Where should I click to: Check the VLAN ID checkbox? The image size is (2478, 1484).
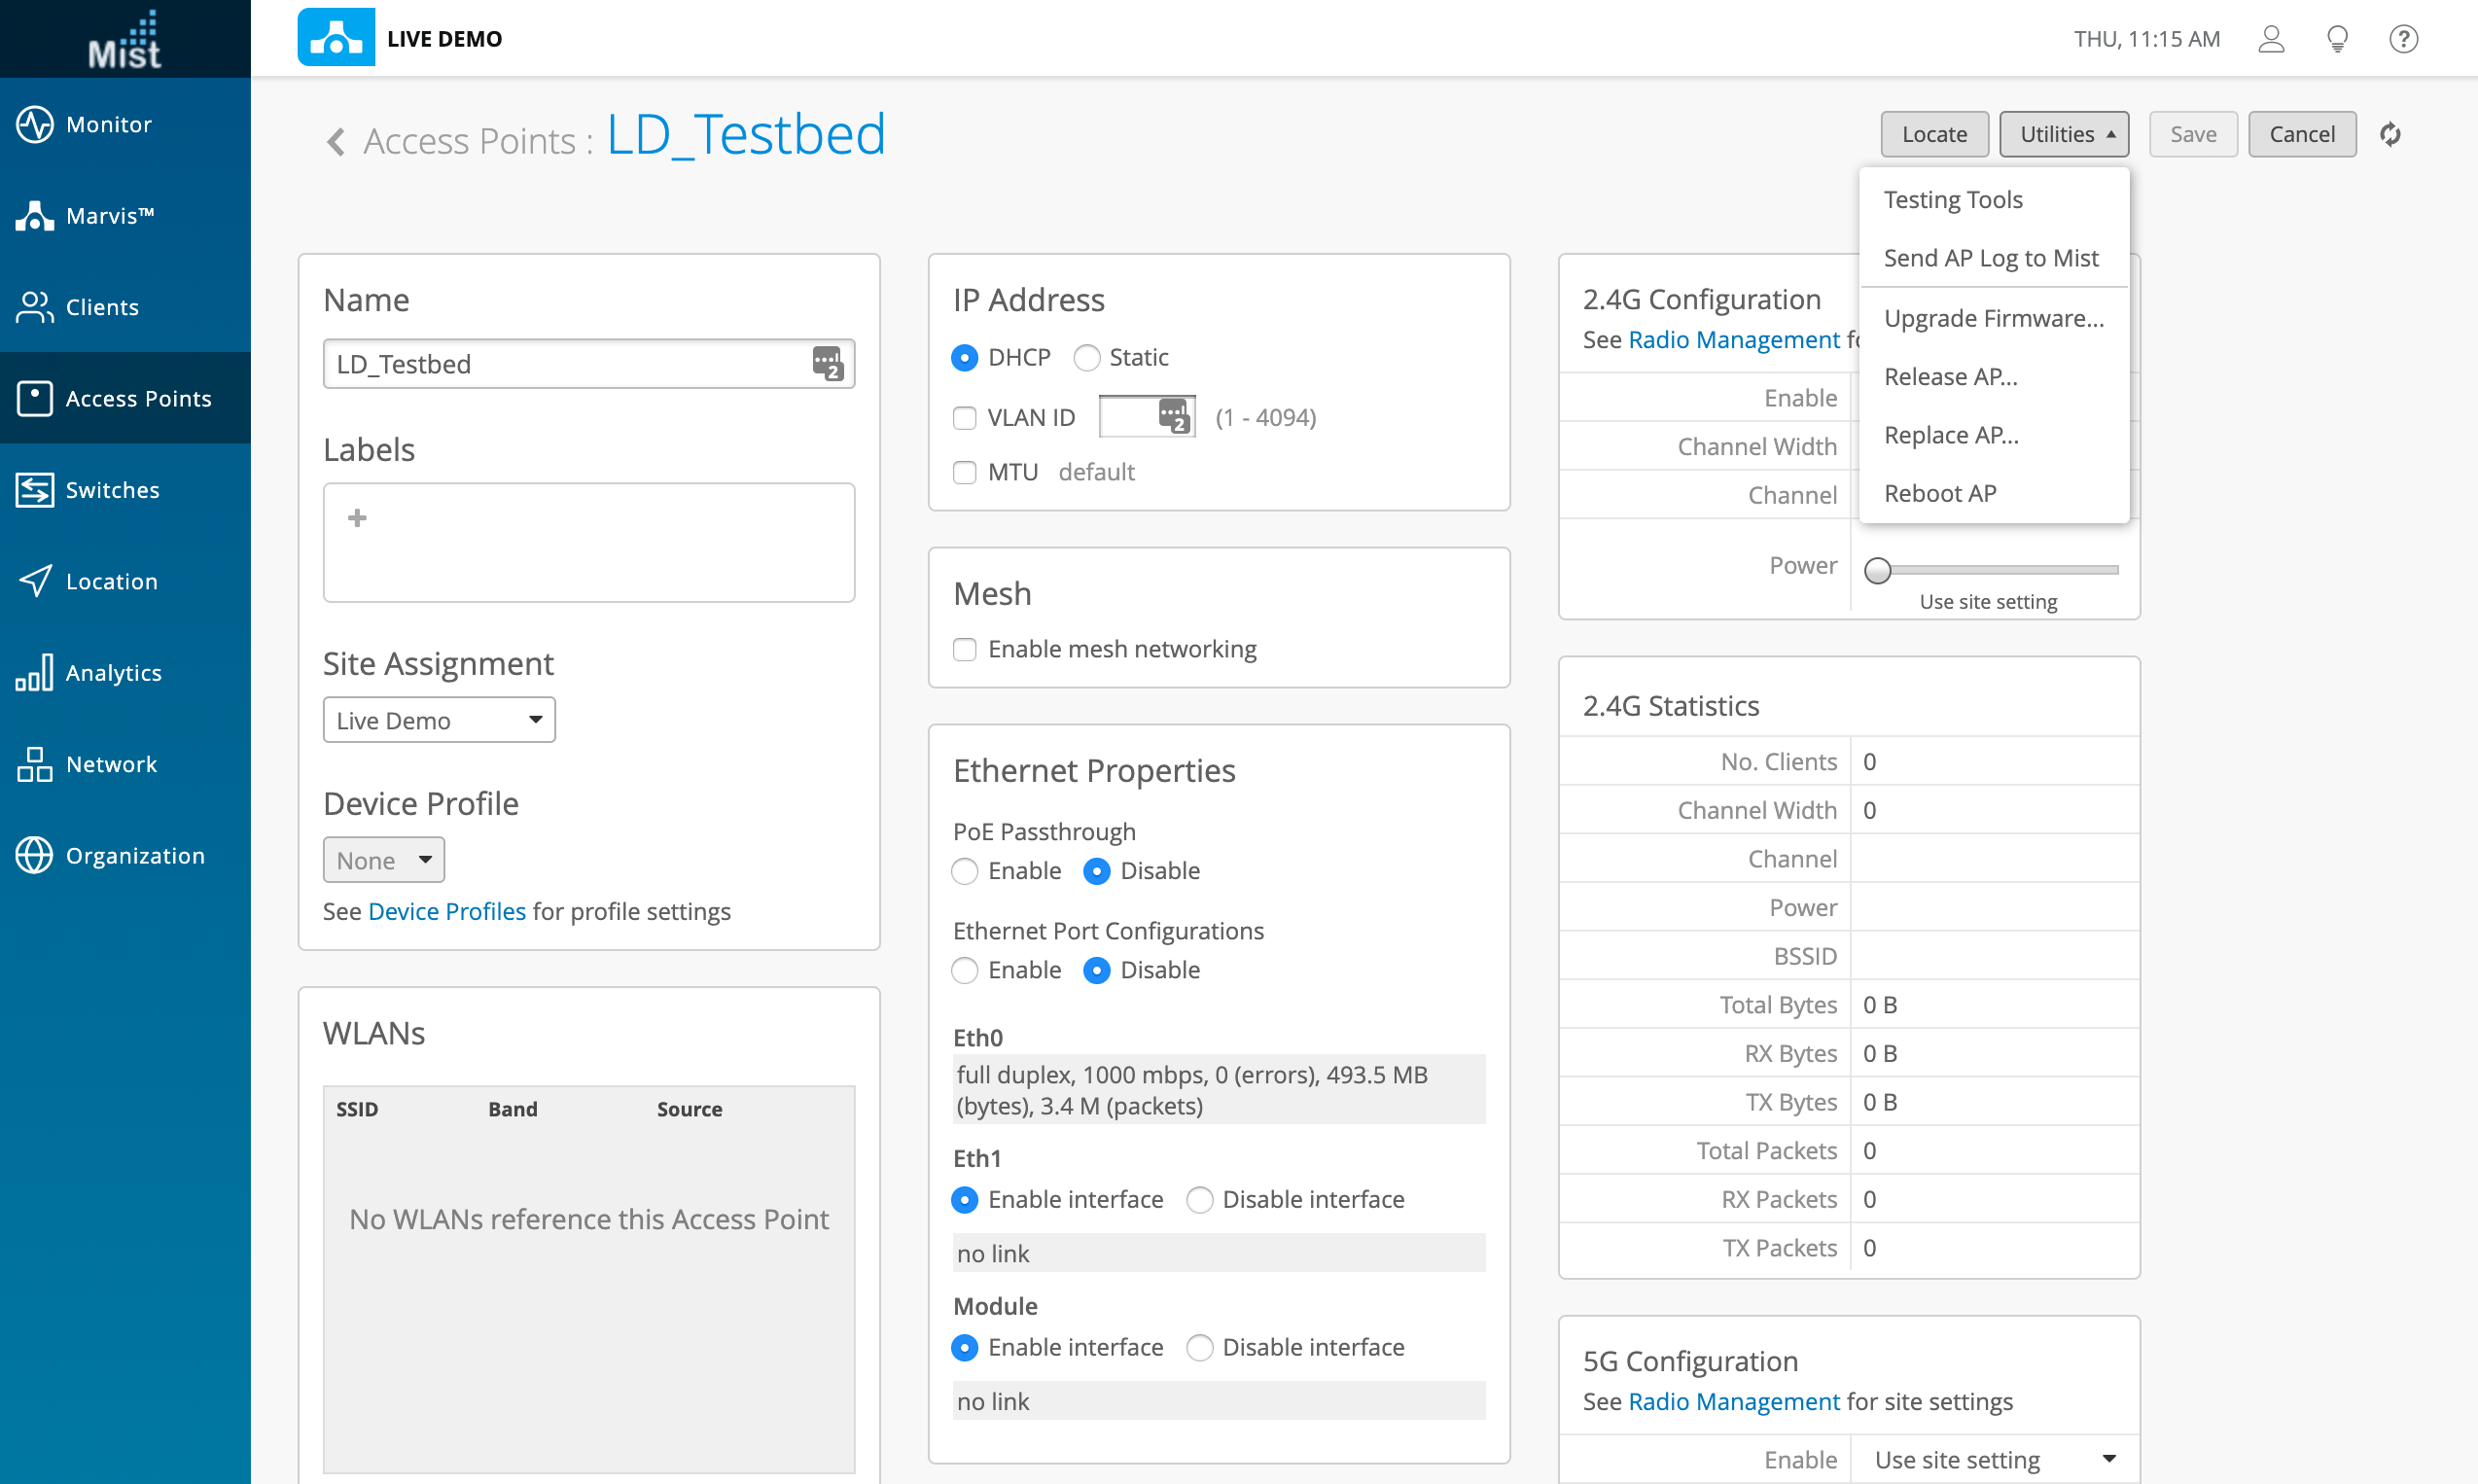pos(964,417)
